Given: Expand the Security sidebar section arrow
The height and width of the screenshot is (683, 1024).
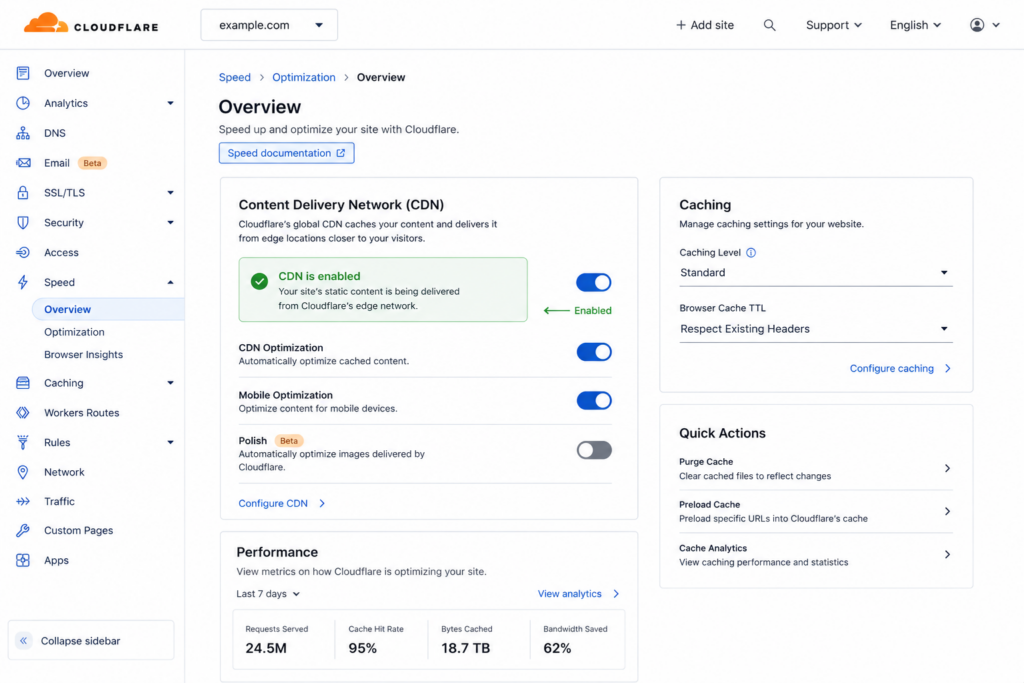Looking at the screenshot, I should (x=170, y=223).
